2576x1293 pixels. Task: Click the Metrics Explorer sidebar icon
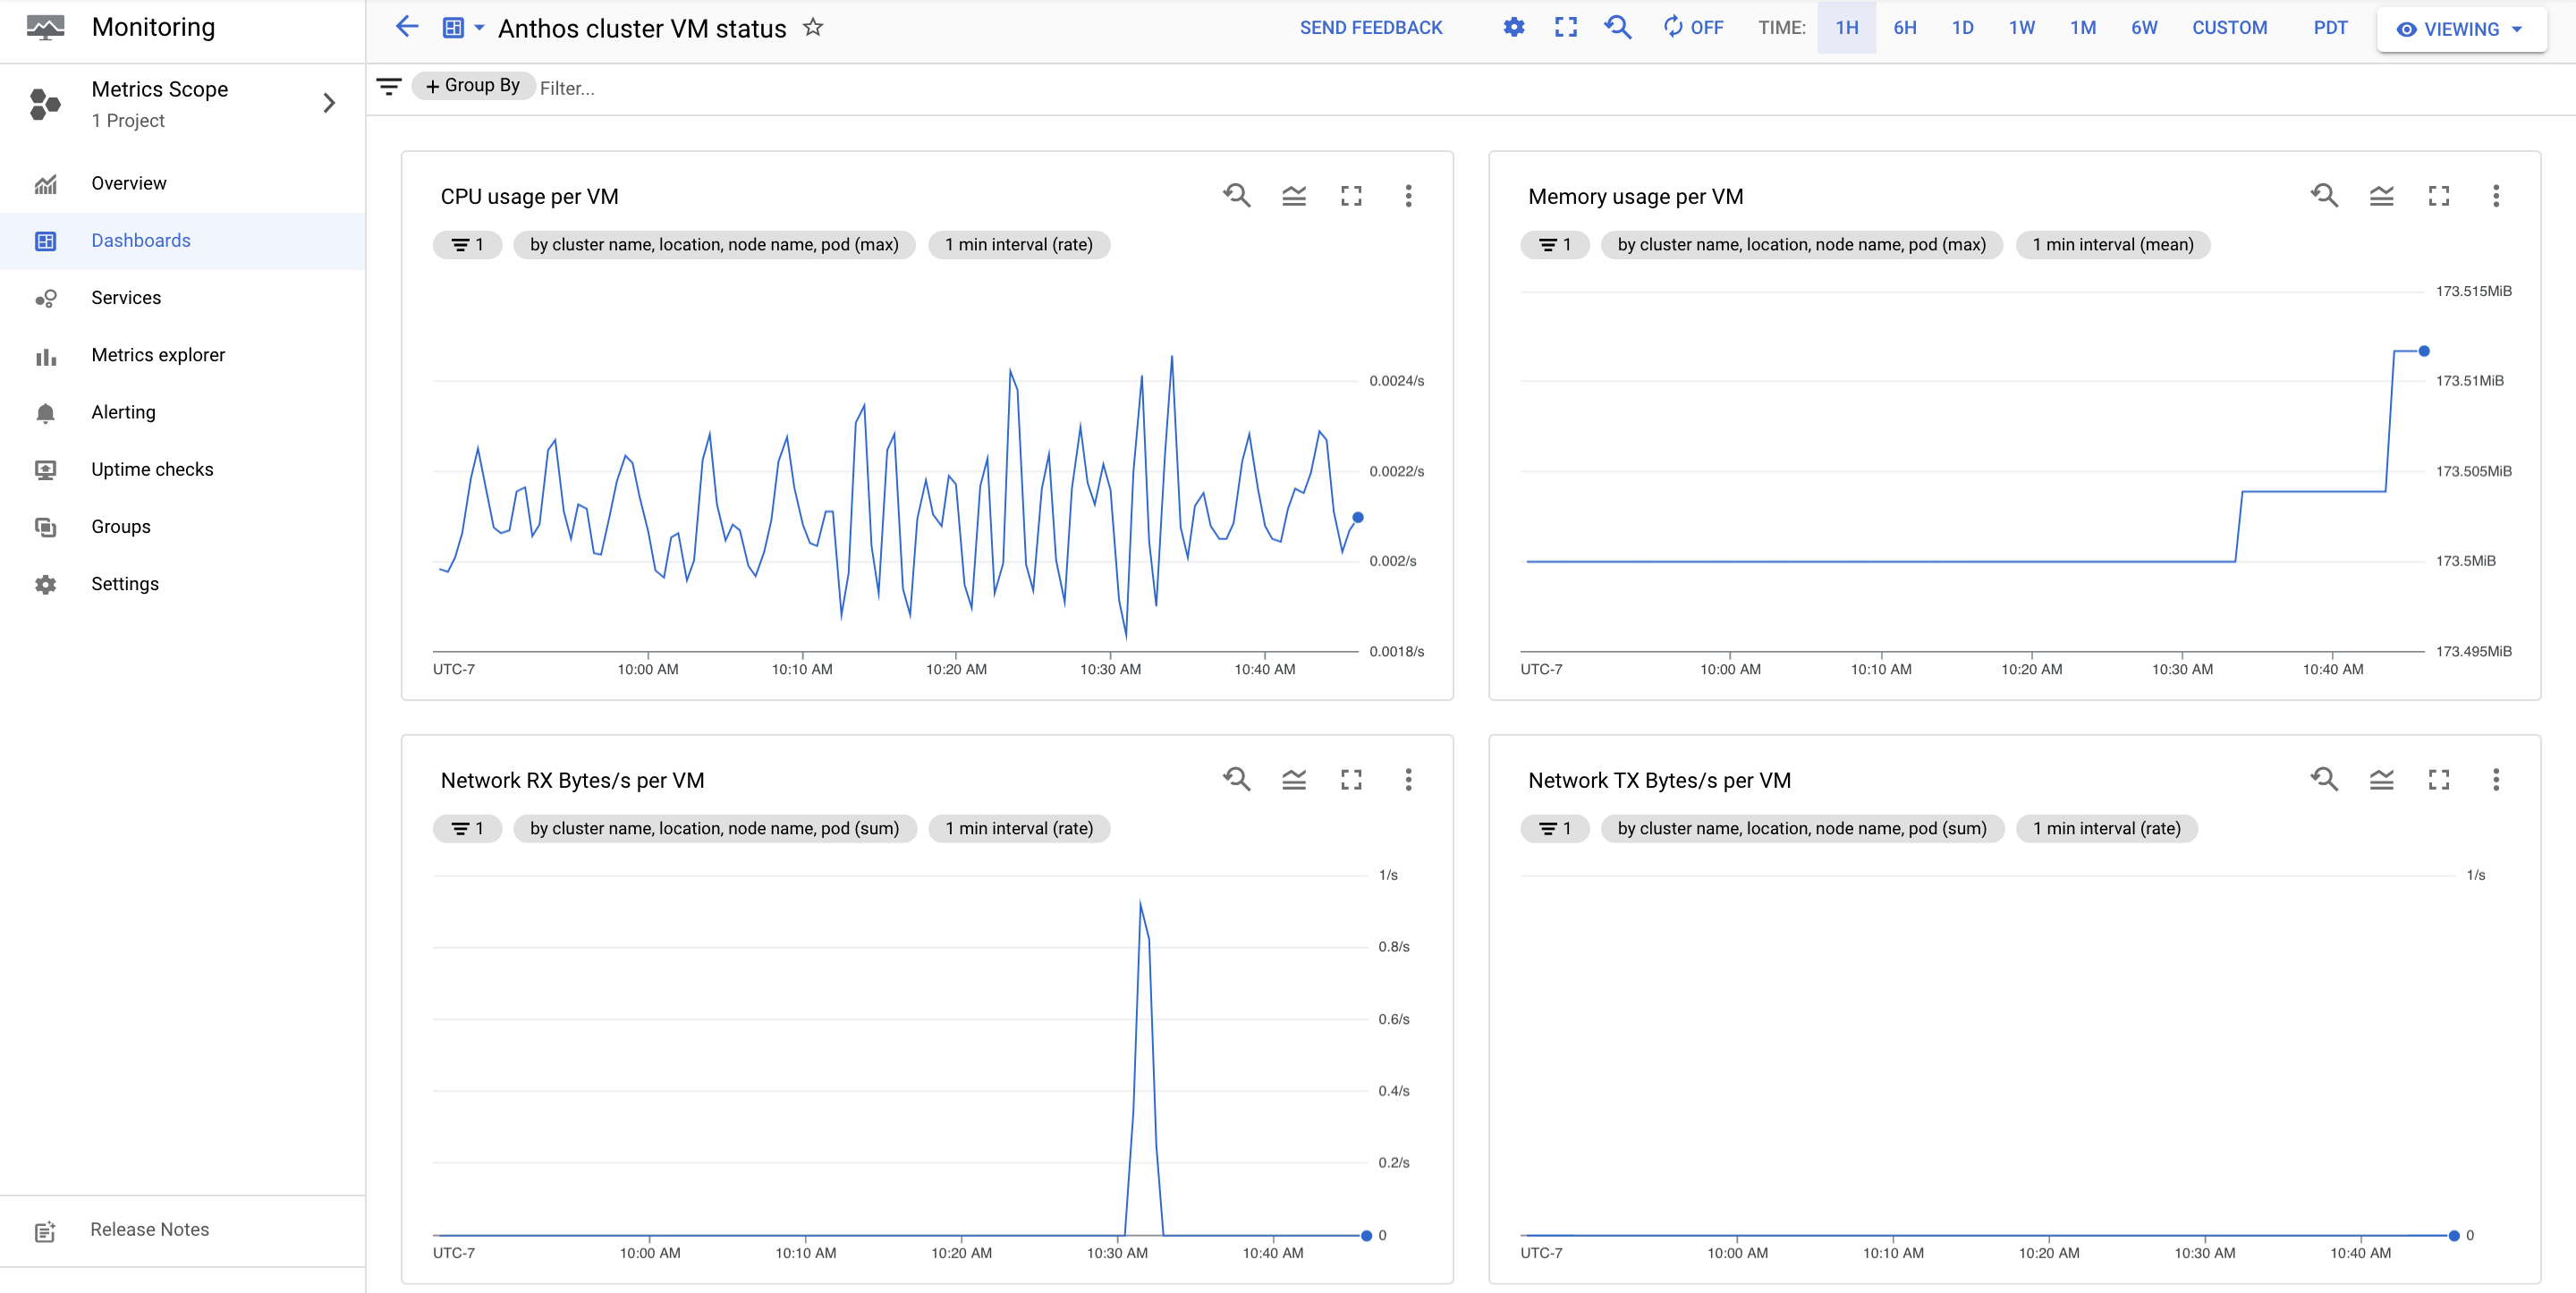click(45, 353)
